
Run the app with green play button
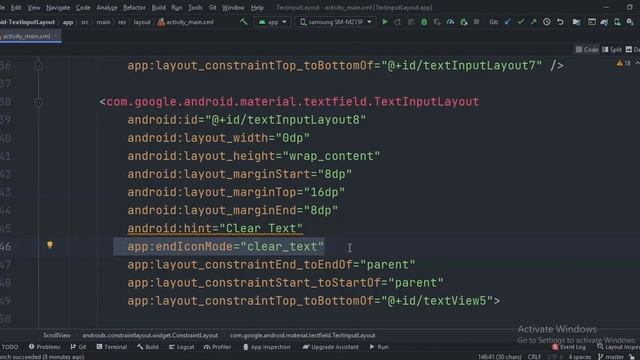[384, 22]
